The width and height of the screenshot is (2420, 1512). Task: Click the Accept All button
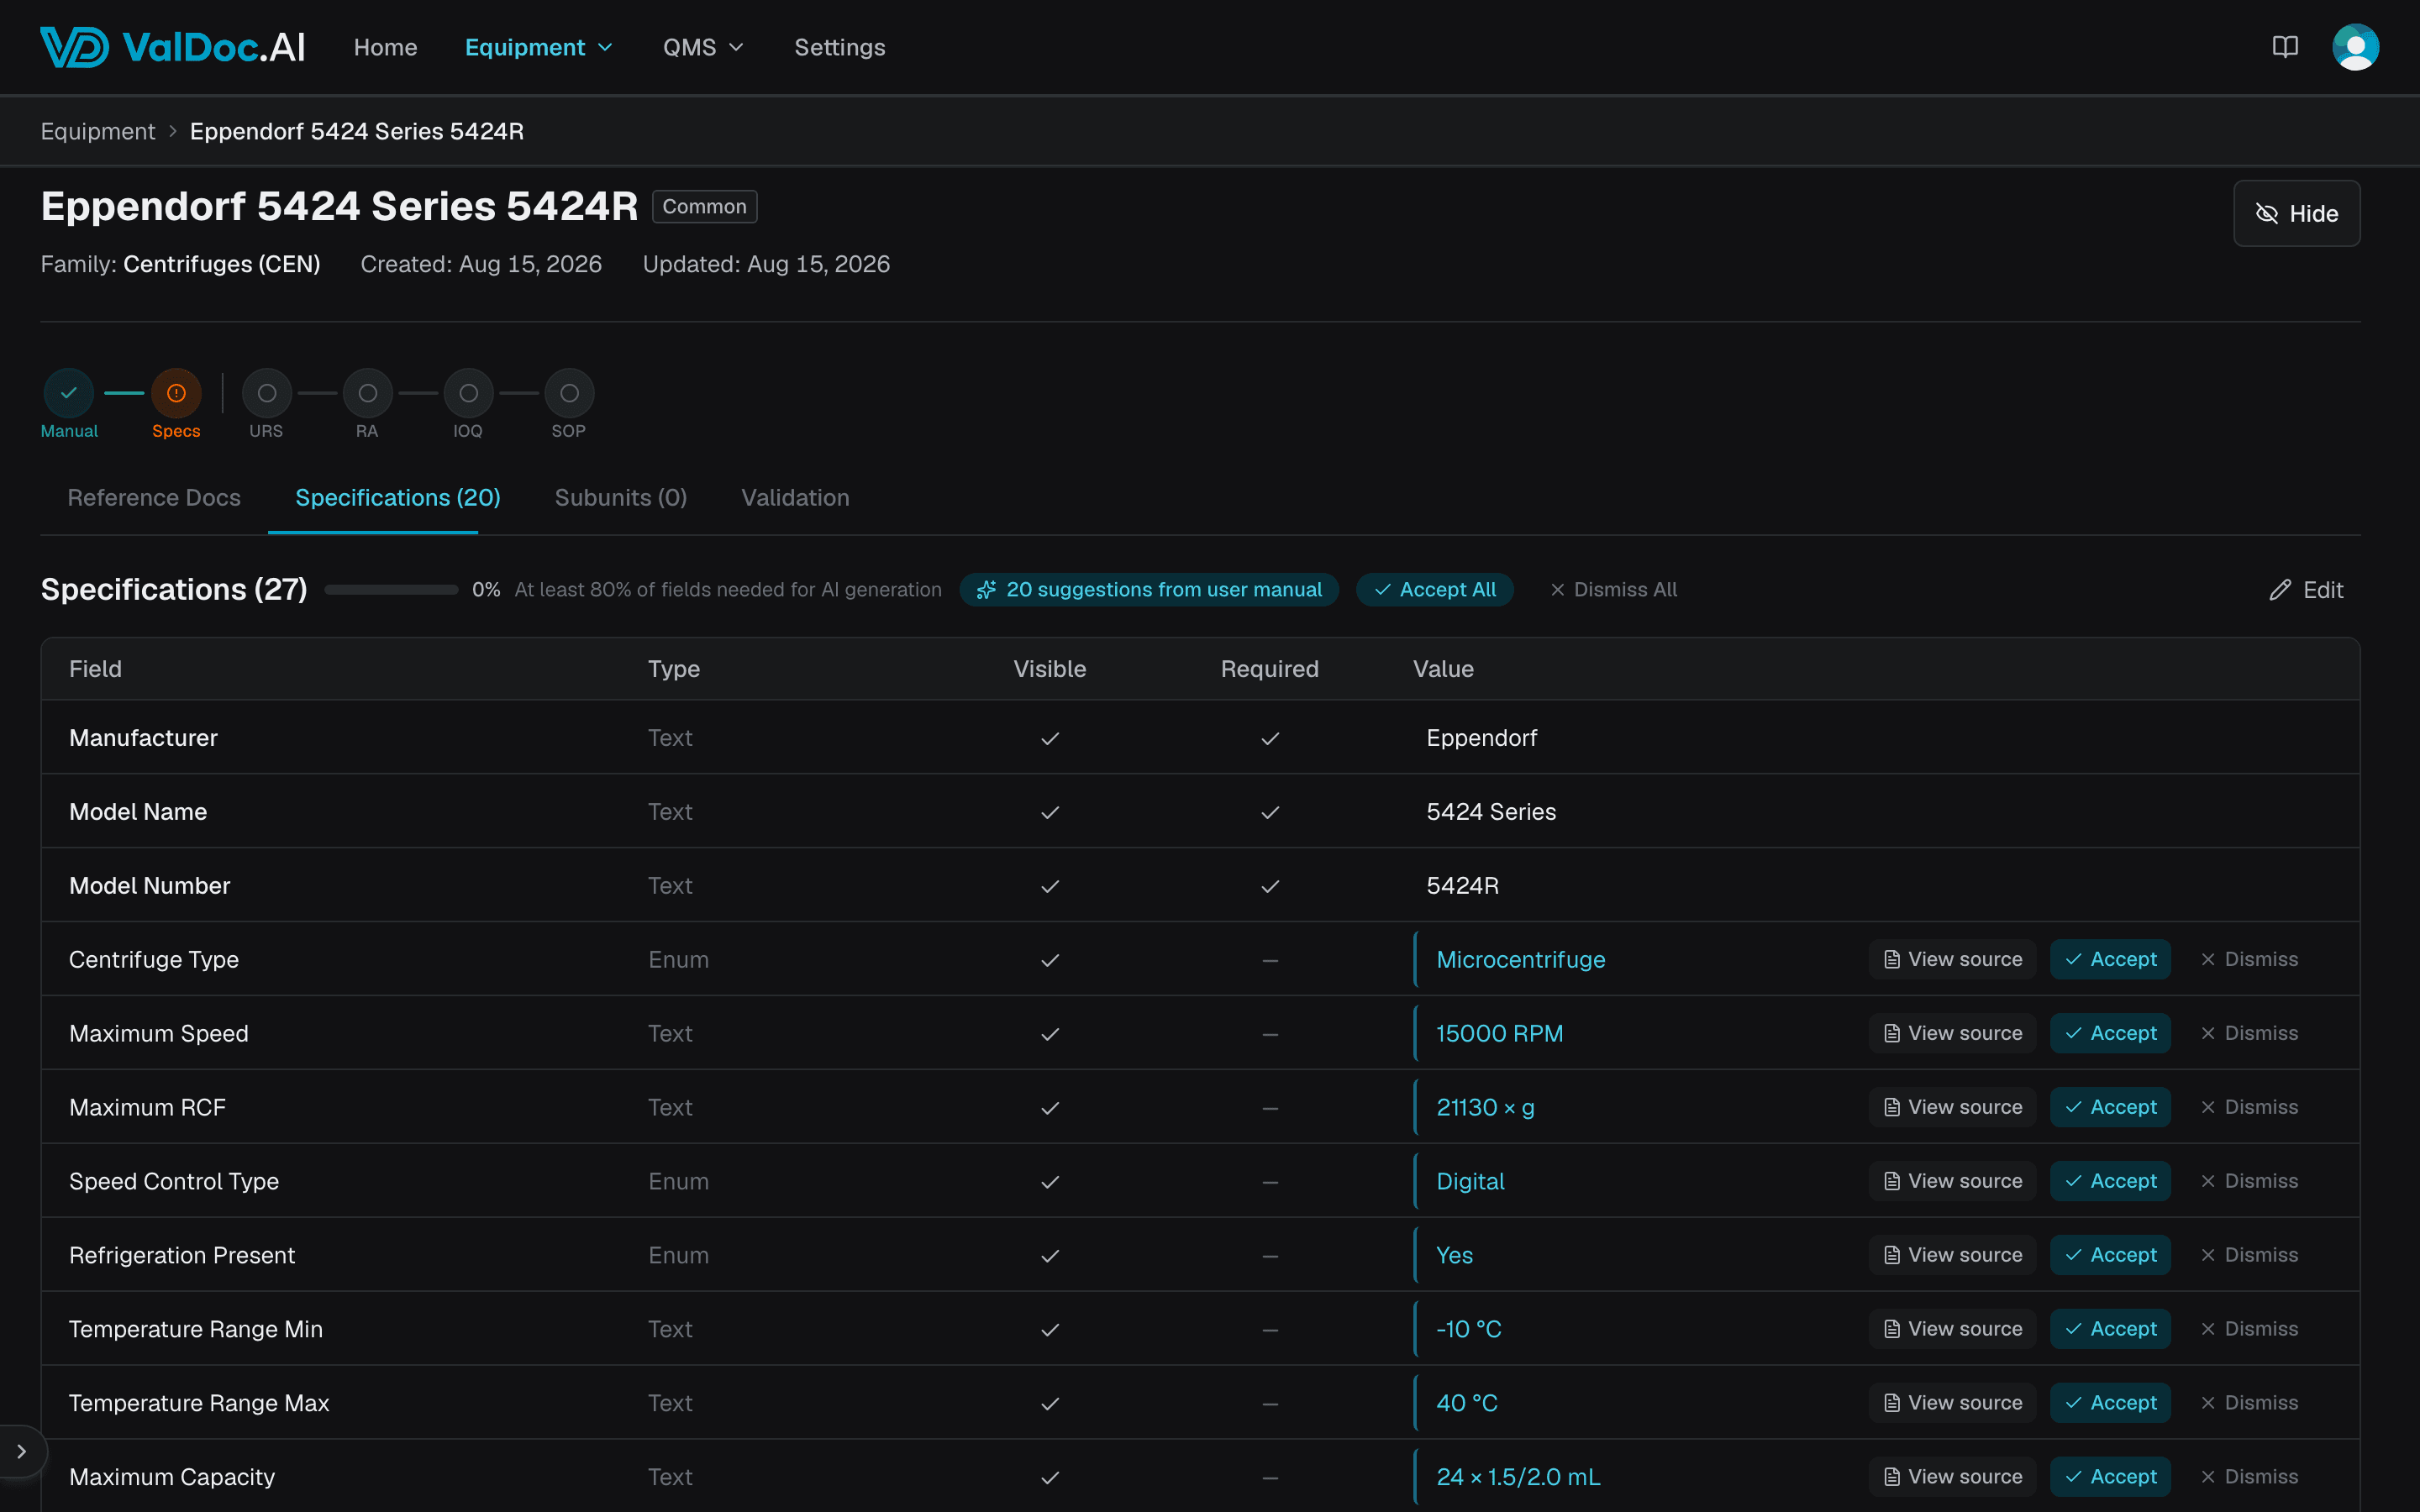tap(1434, 590)
